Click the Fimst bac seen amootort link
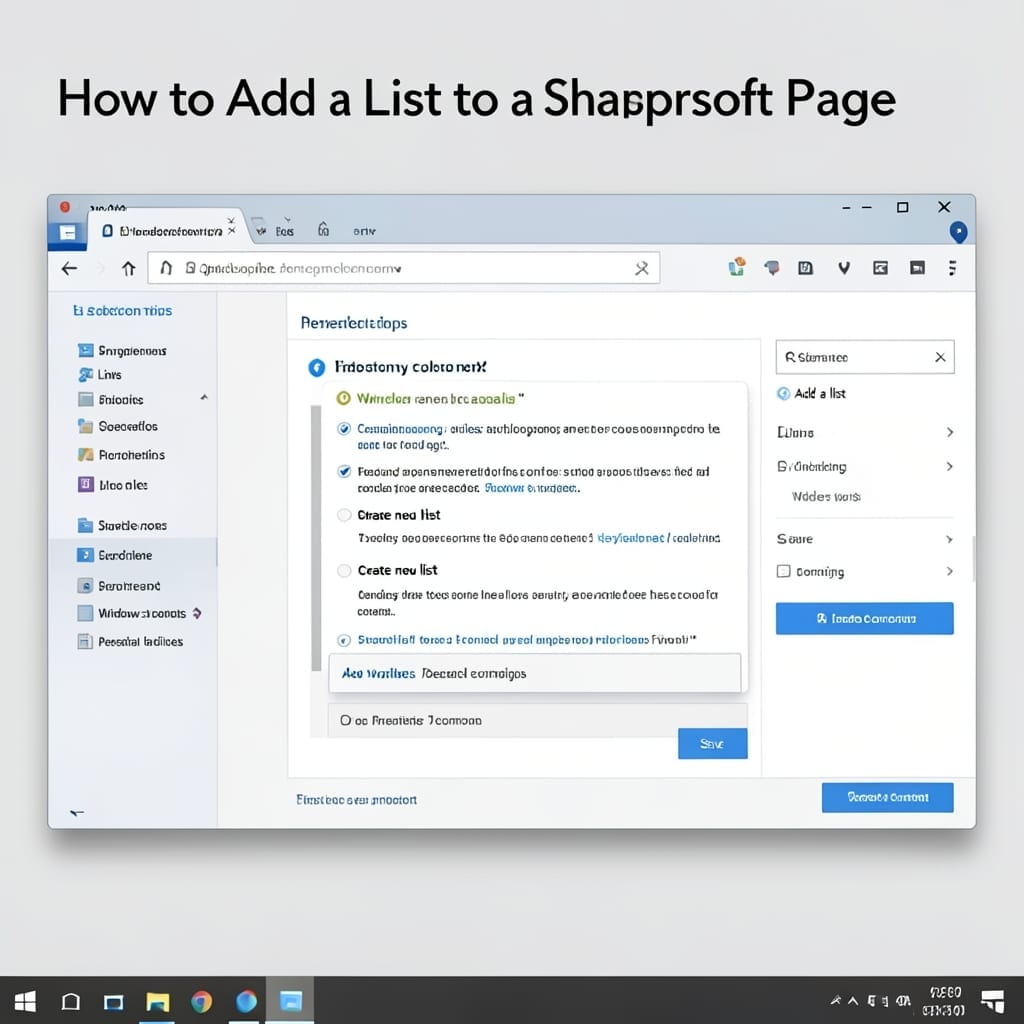This screenshot has height=1024, width=1024. [357, 800]
